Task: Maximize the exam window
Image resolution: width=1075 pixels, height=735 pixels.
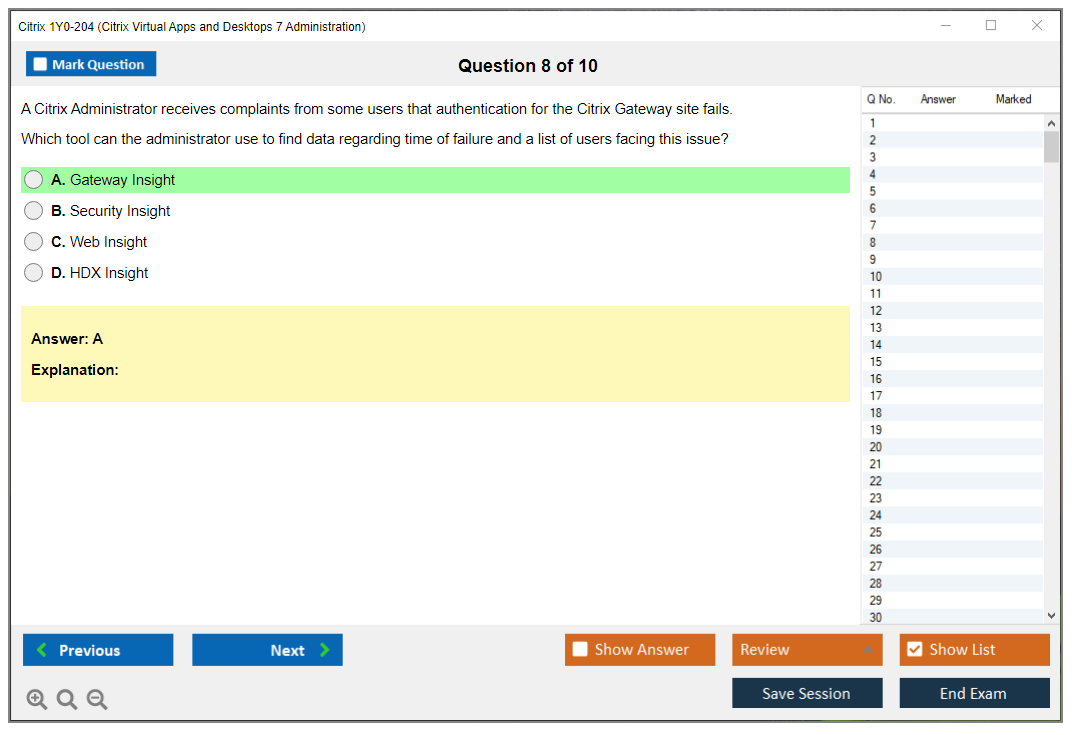Action: [991, 26]
